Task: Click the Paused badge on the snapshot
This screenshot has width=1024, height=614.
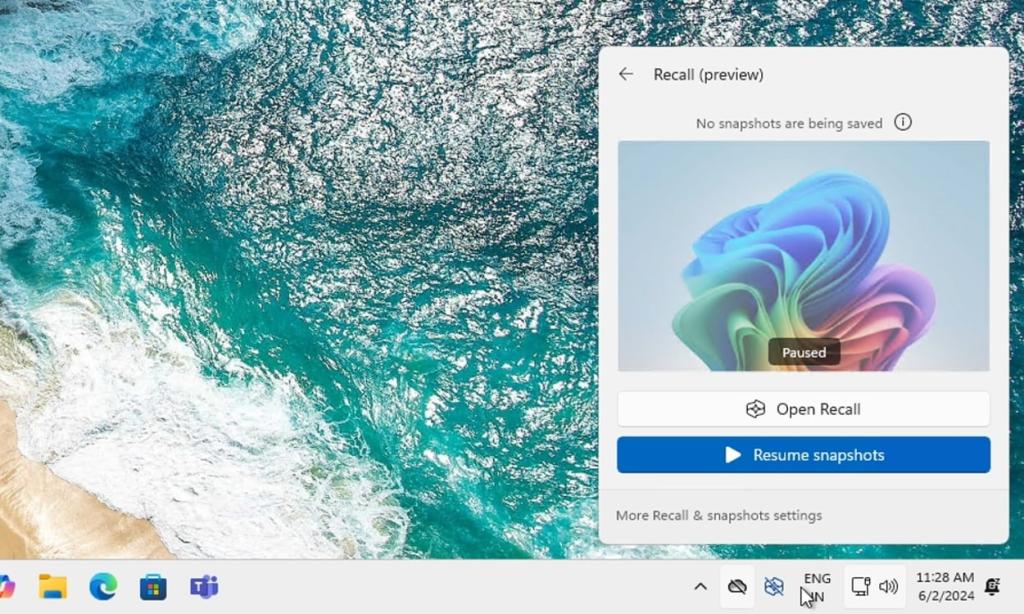Action: (x=804, y=352)
